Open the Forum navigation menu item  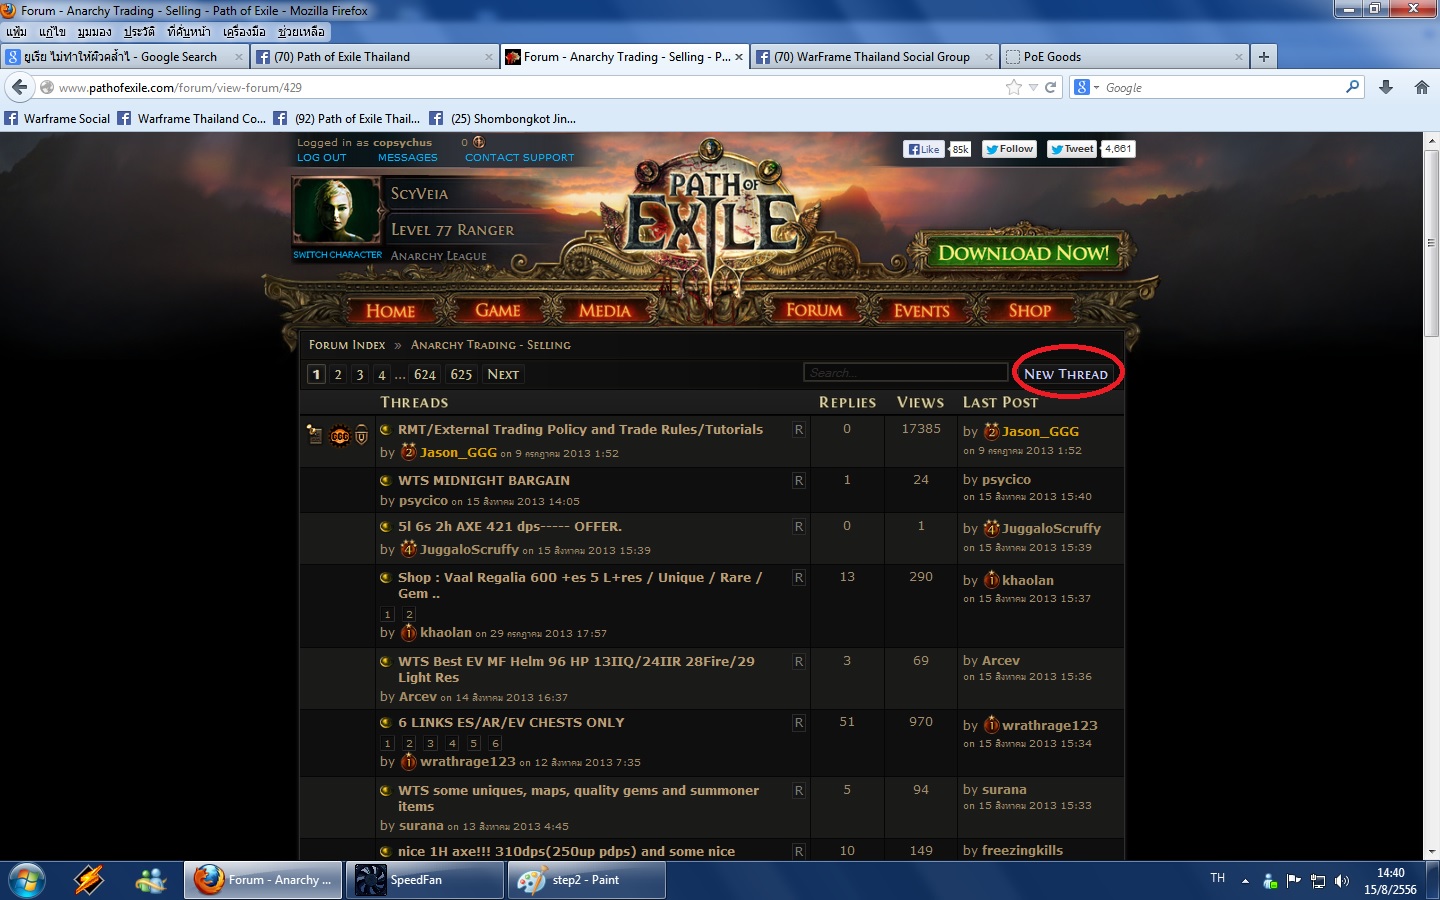pos(814,310)
